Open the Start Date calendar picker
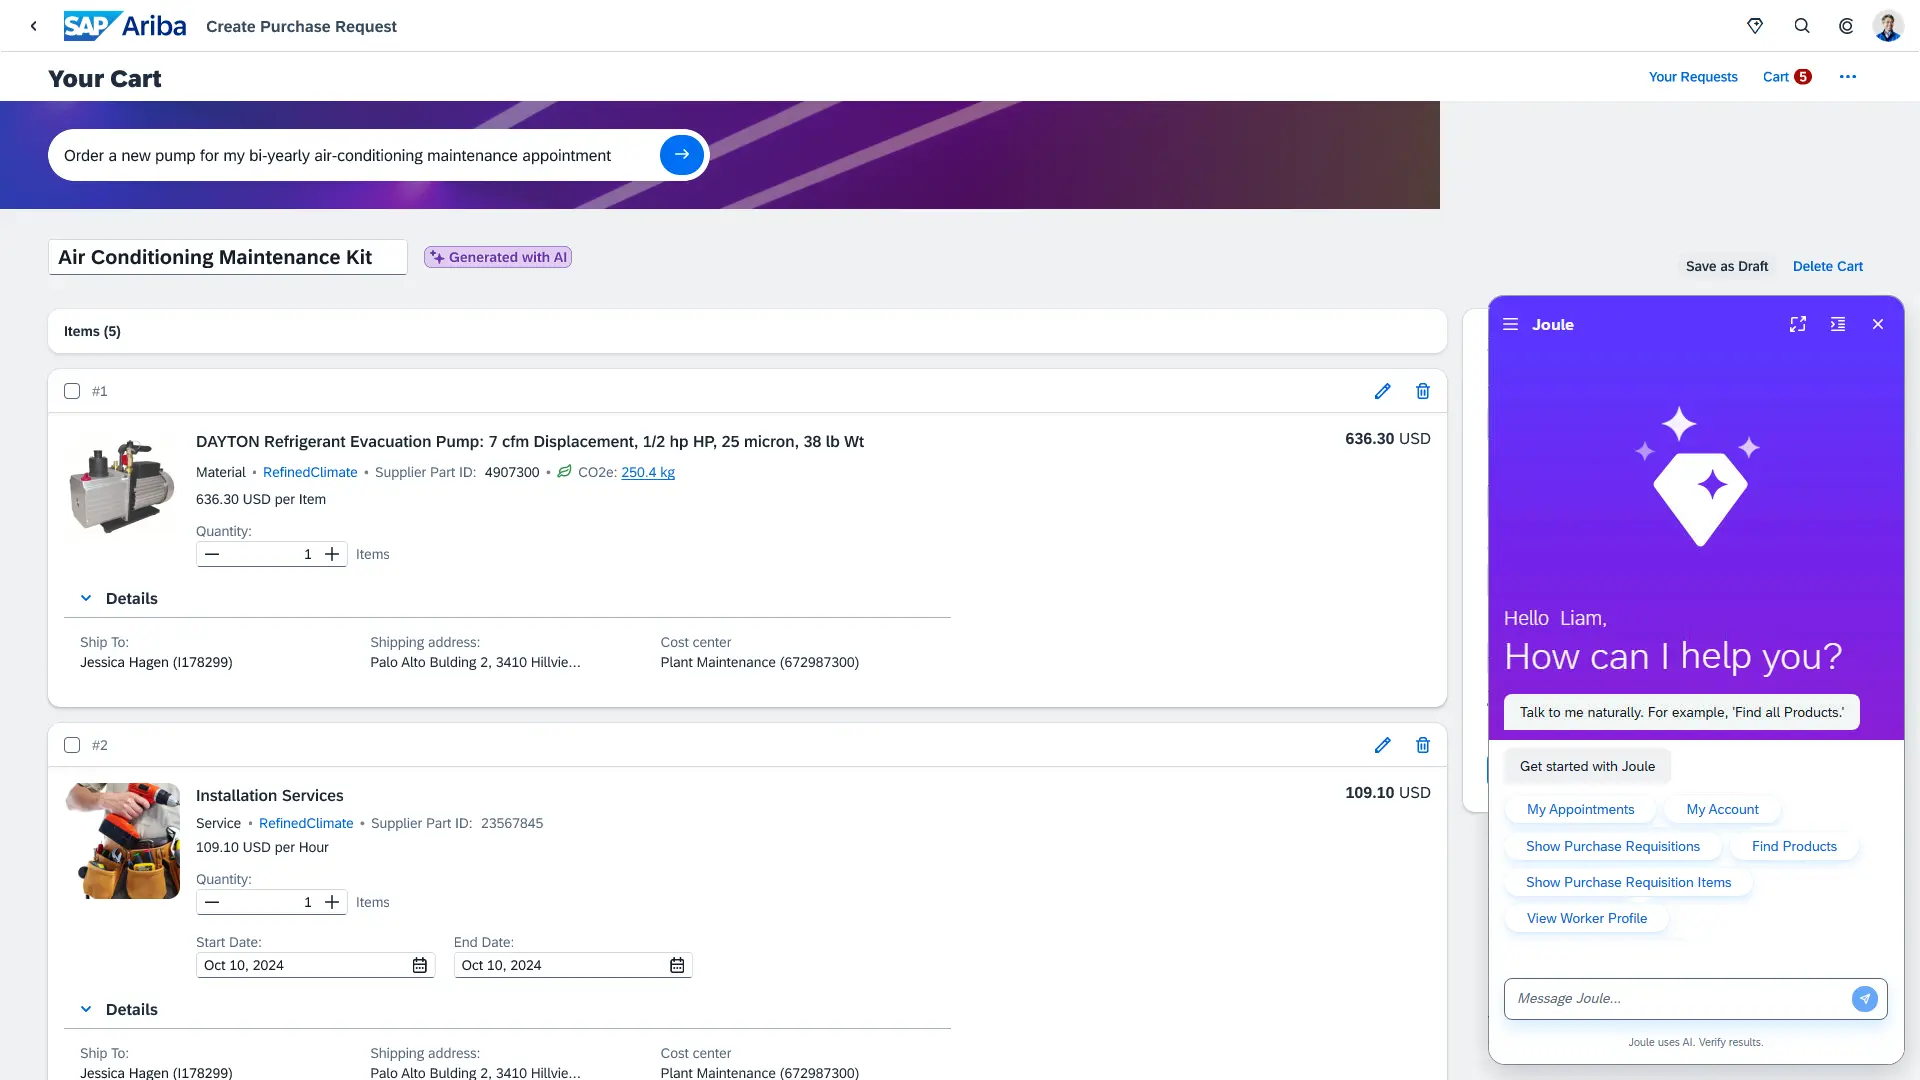The image size is (1920, 1080). [x=420, y=965]
